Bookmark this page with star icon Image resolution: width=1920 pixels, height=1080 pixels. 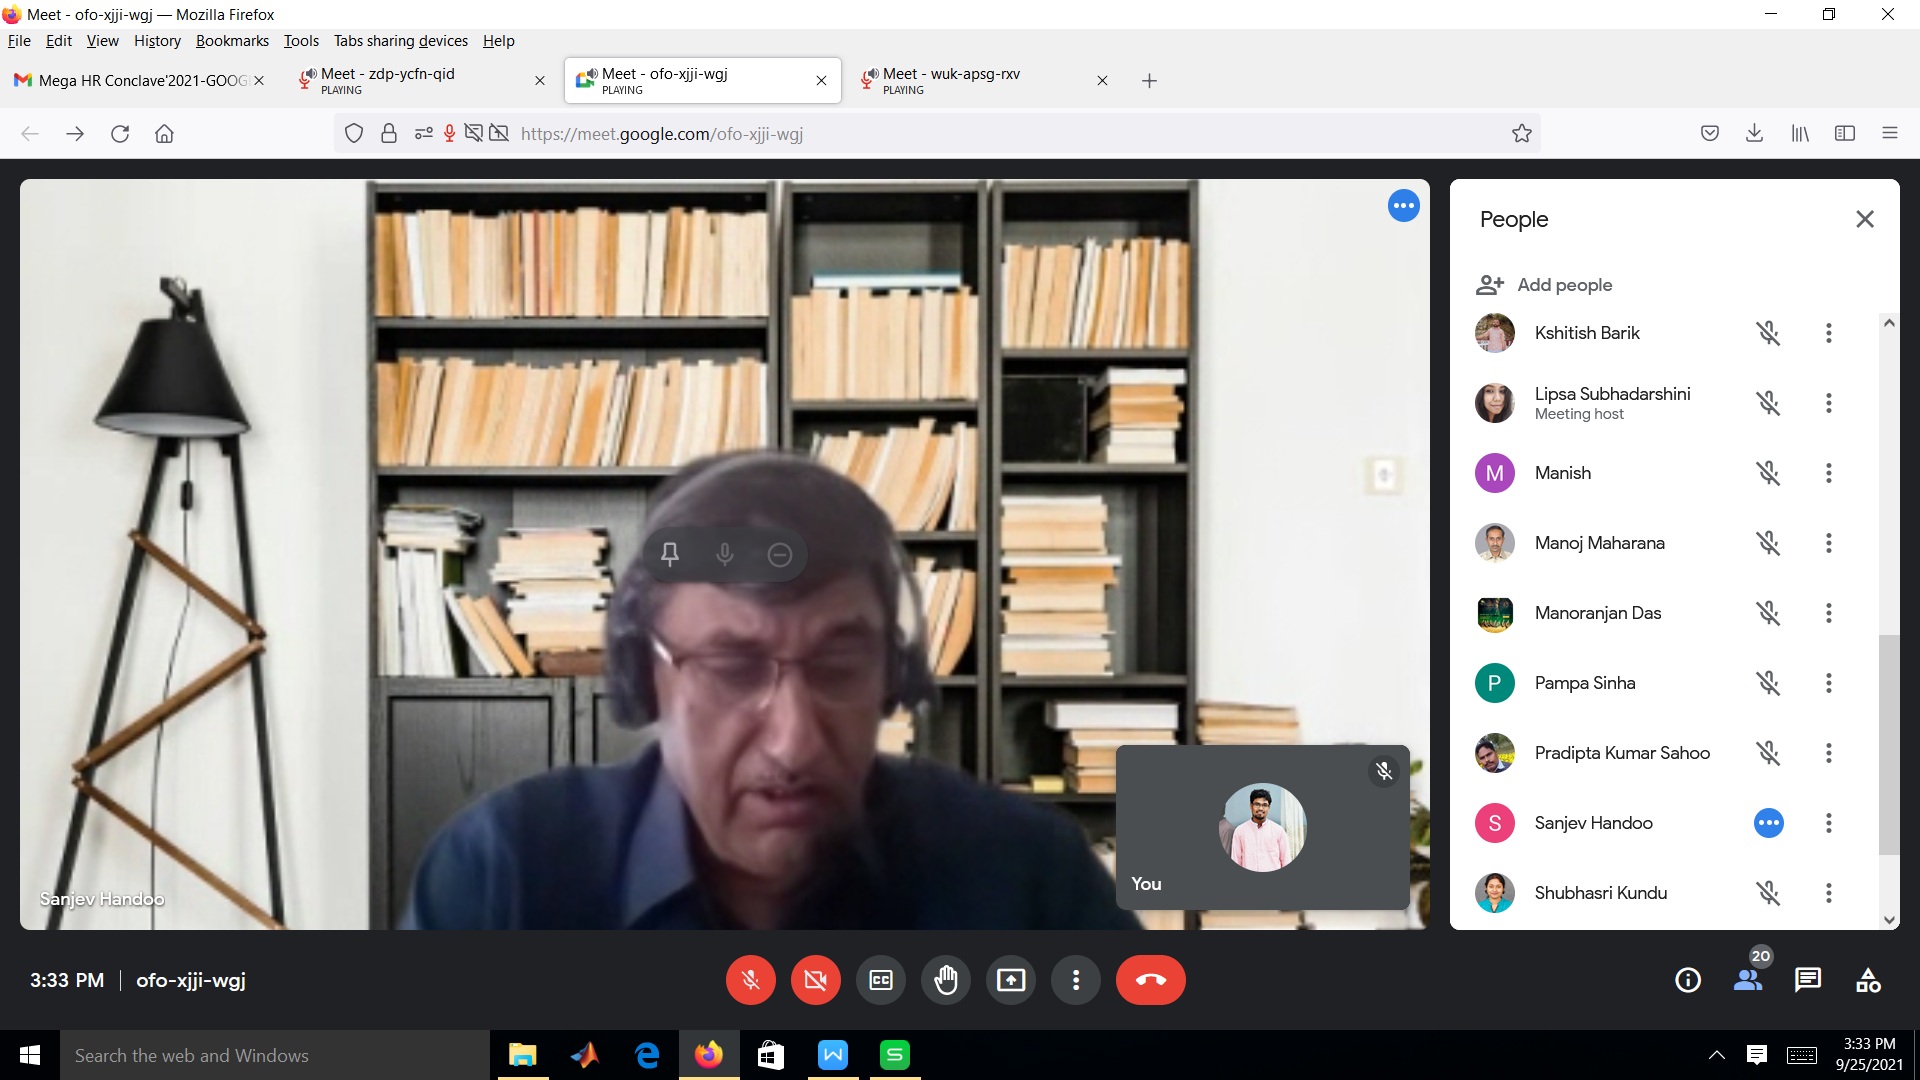click(x=1521, y=134)
